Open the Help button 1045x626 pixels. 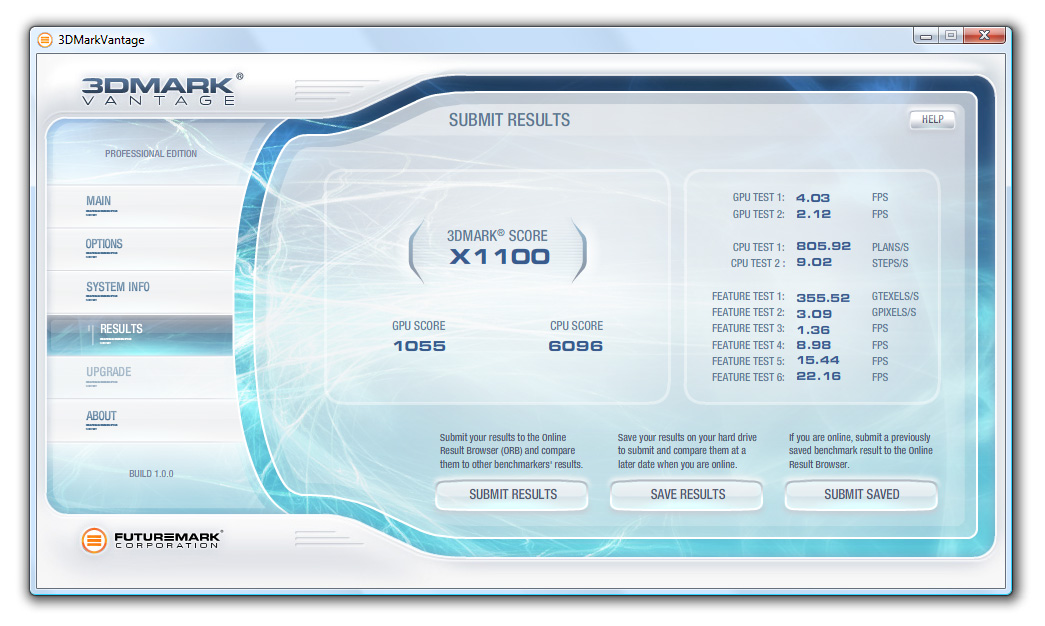932,120
